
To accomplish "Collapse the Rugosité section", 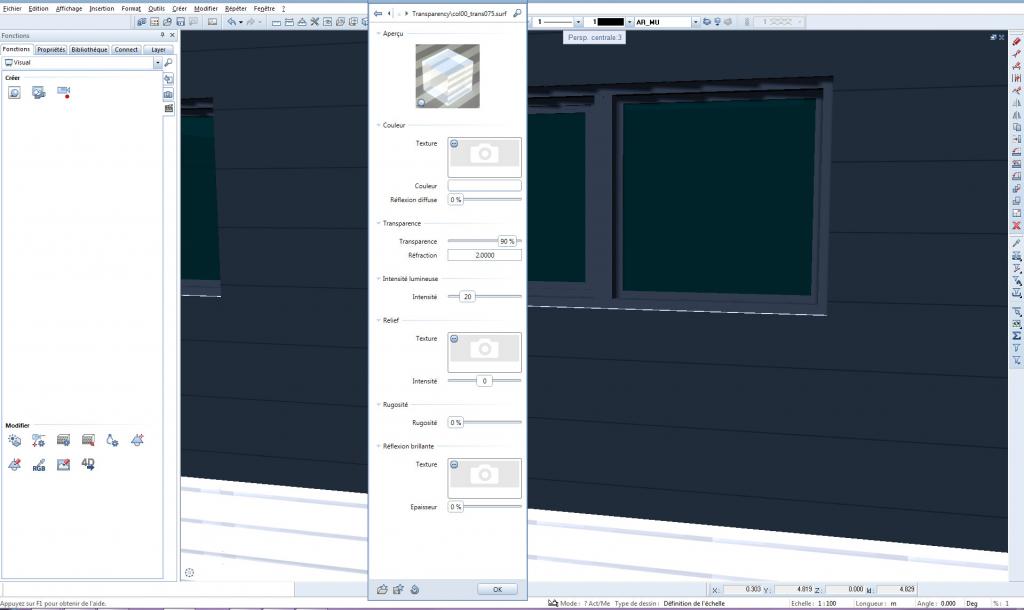I will coord(378,405).
